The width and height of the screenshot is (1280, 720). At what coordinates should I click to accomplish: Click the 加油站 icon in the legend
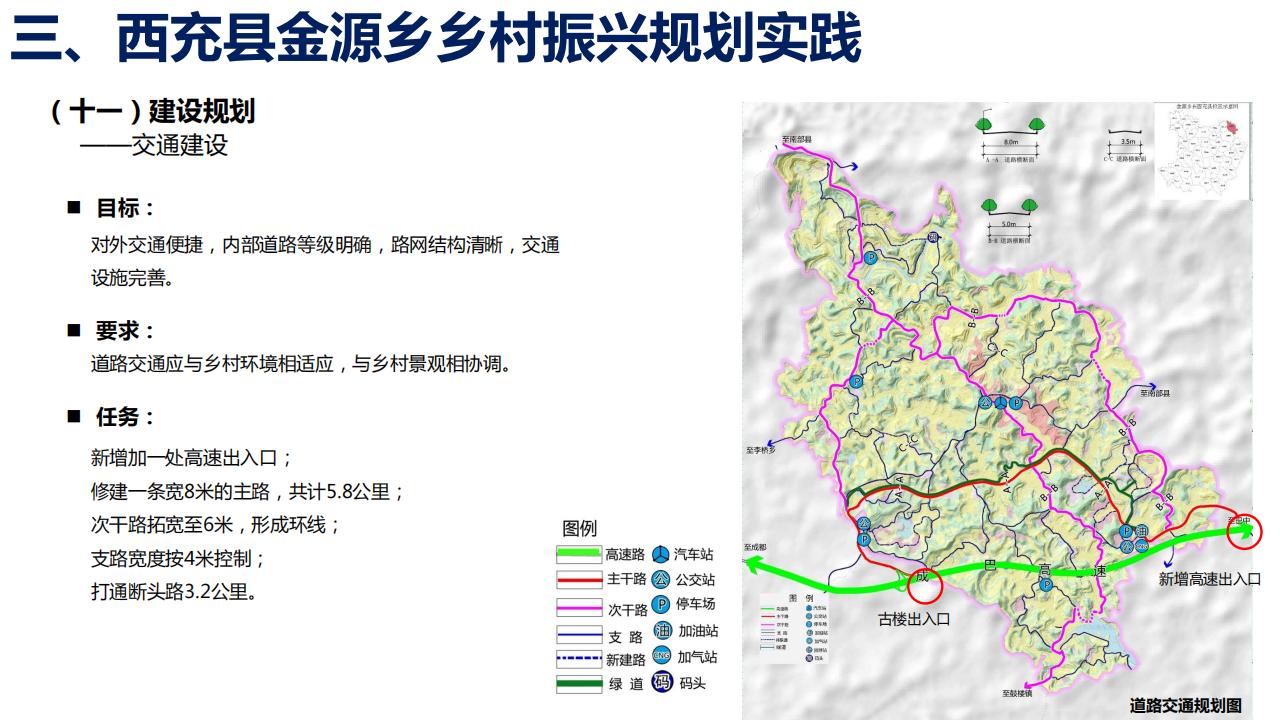point(661,630)
